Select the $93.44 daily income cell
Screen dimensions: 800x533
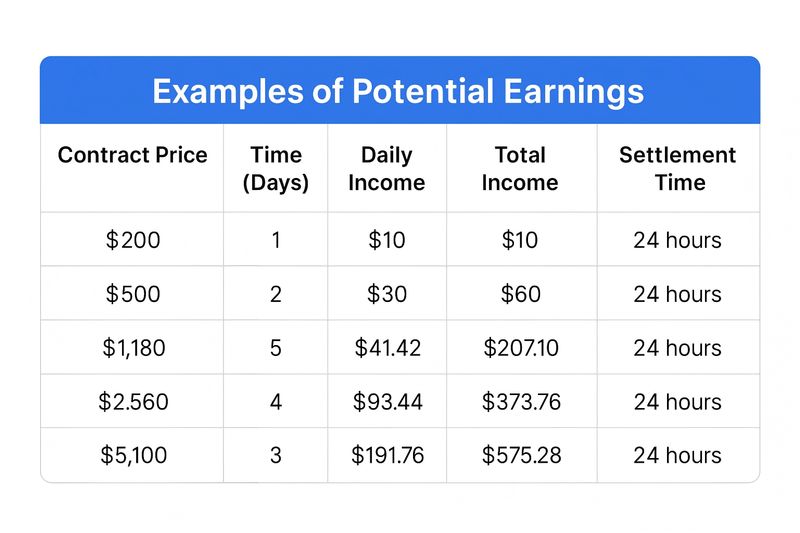(x=387, y=402)
